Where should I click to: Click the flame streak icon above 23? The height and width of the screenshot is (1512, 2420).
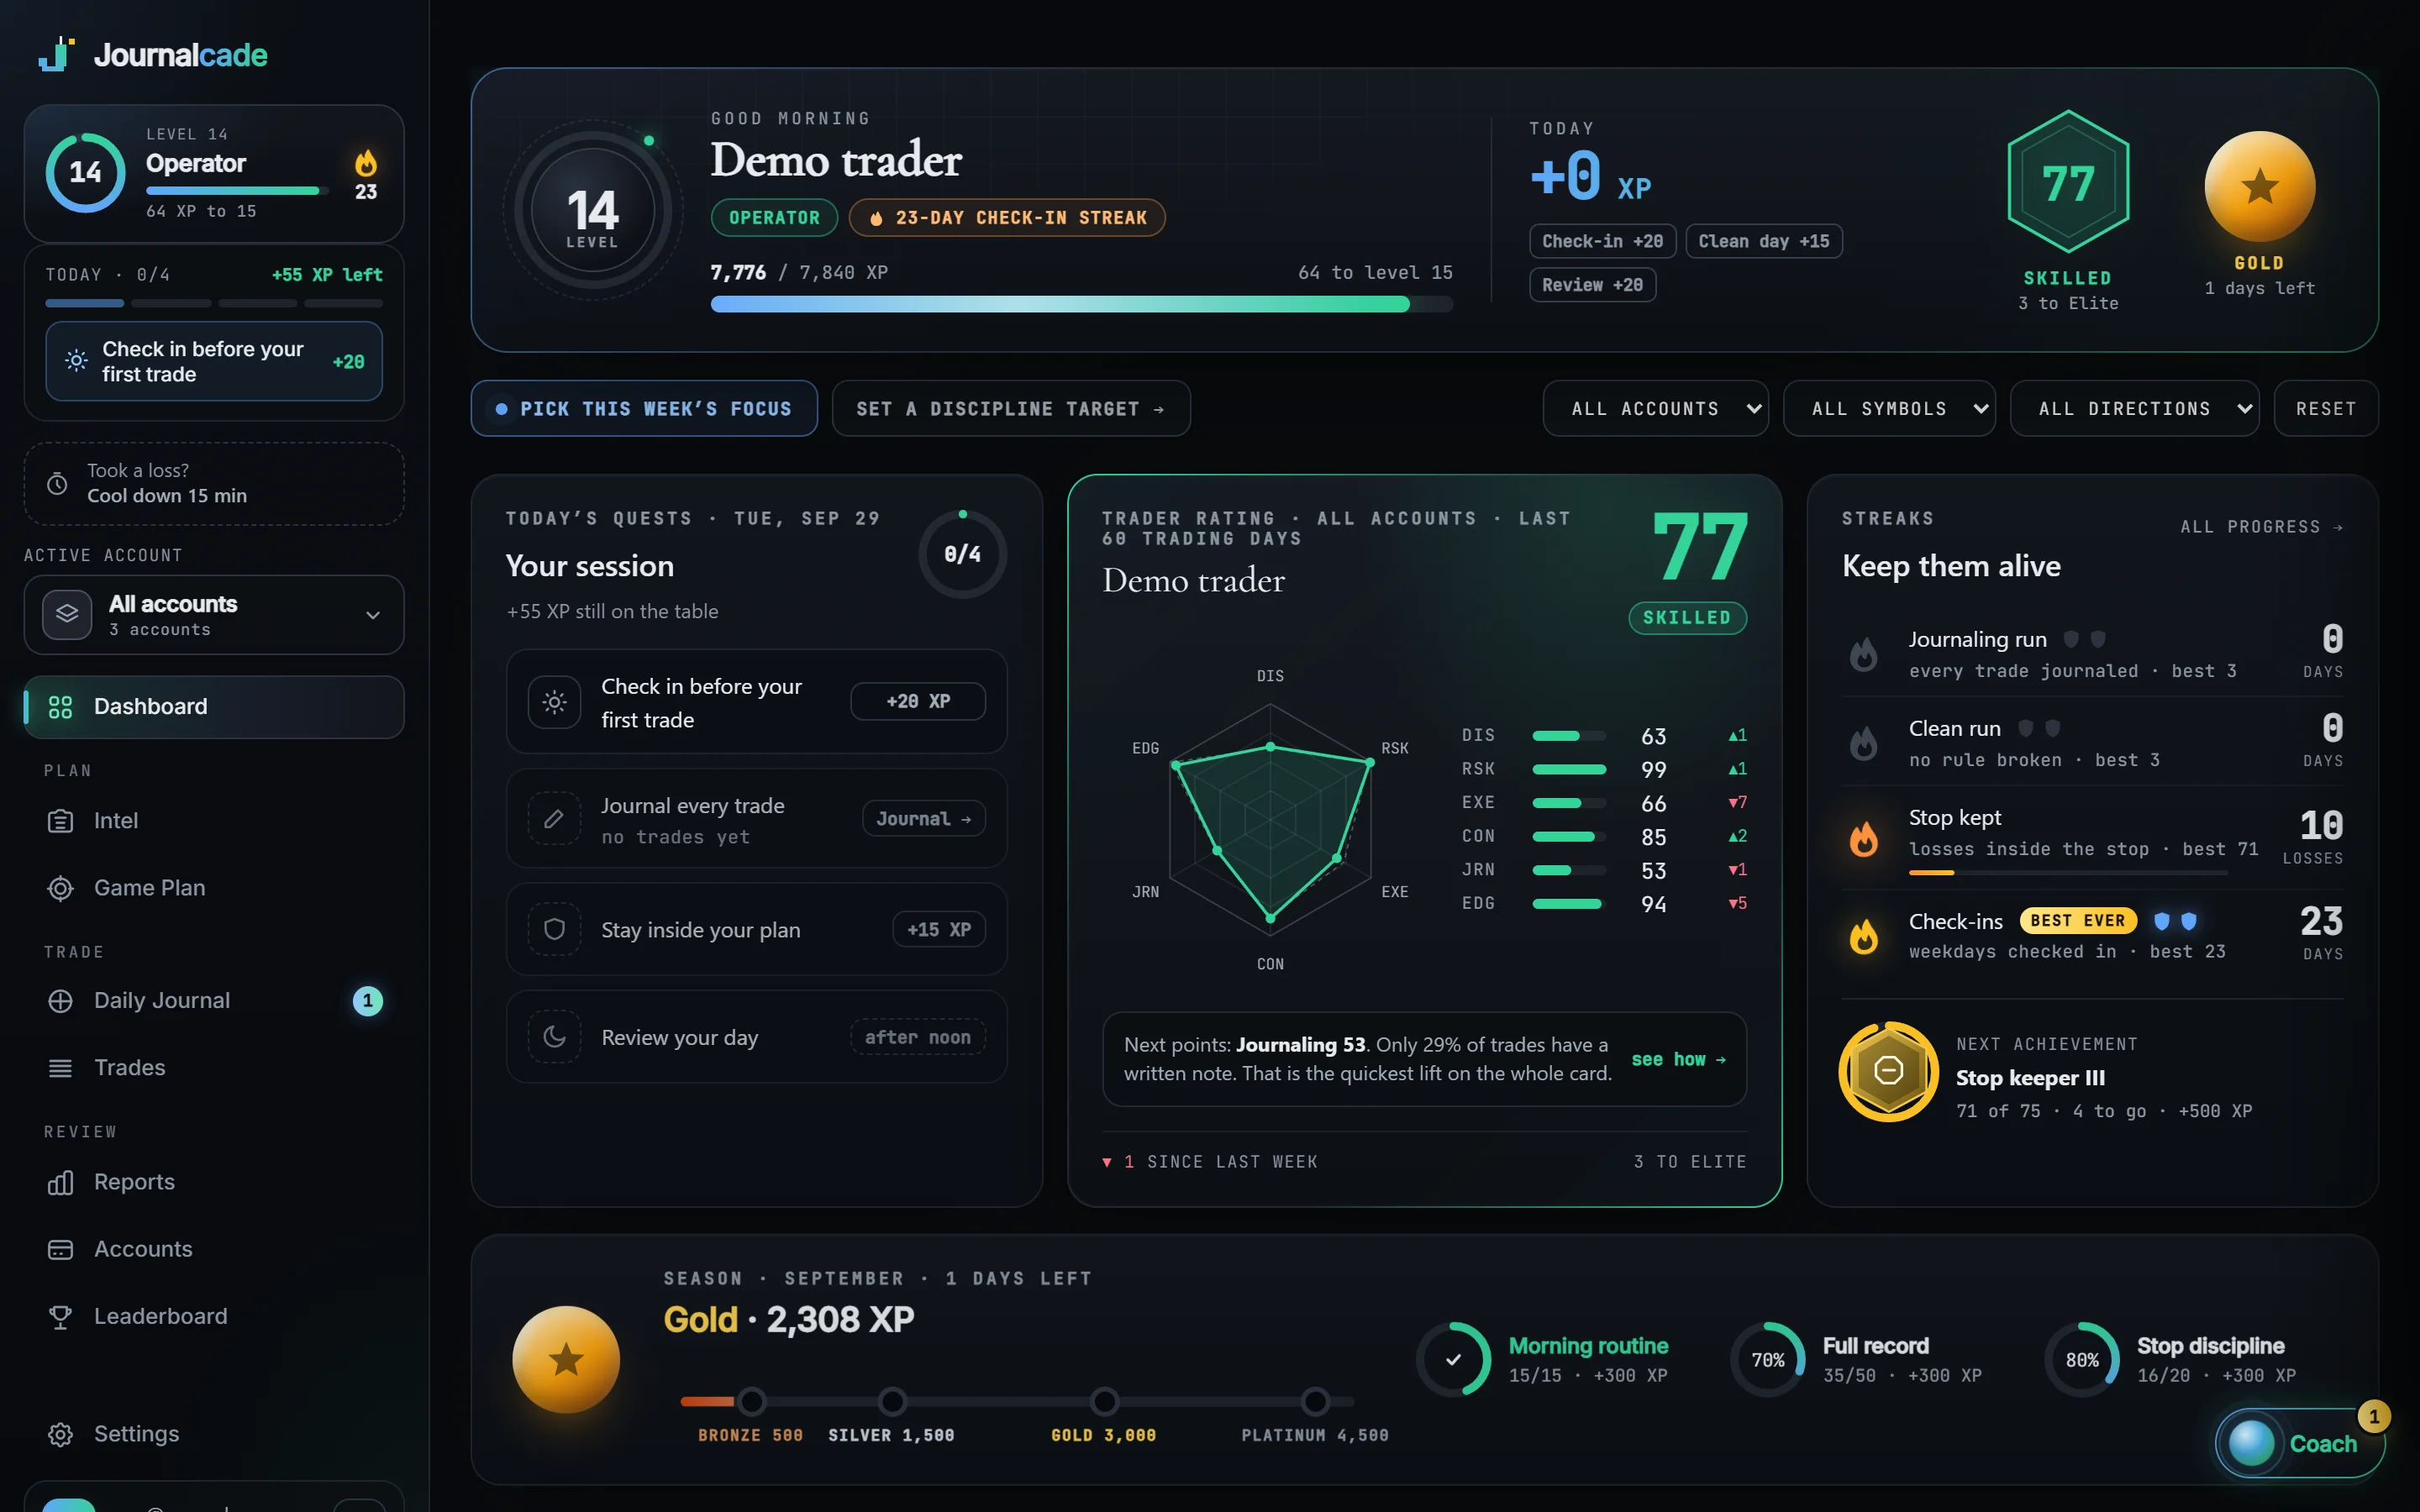pos(366,163)
